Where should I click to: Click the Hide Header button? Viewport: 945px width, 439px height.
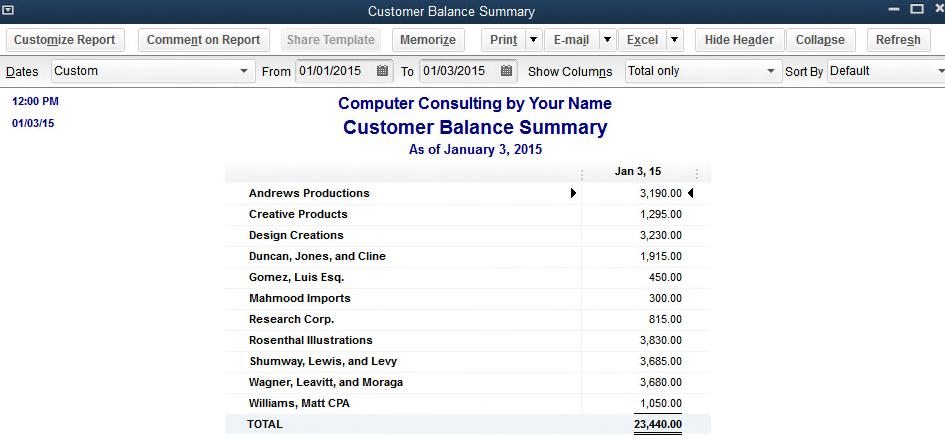(x=739, y=40)
